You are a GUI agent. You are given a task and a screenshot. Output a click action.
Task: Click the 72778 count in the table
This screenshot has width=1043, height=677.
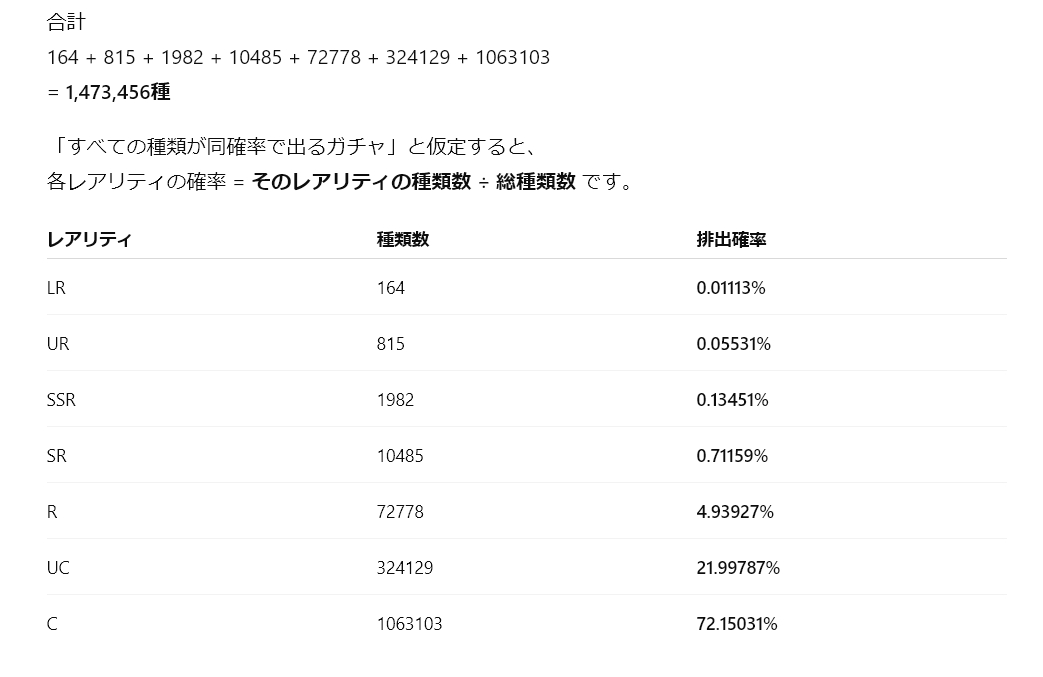click(400, 512)
